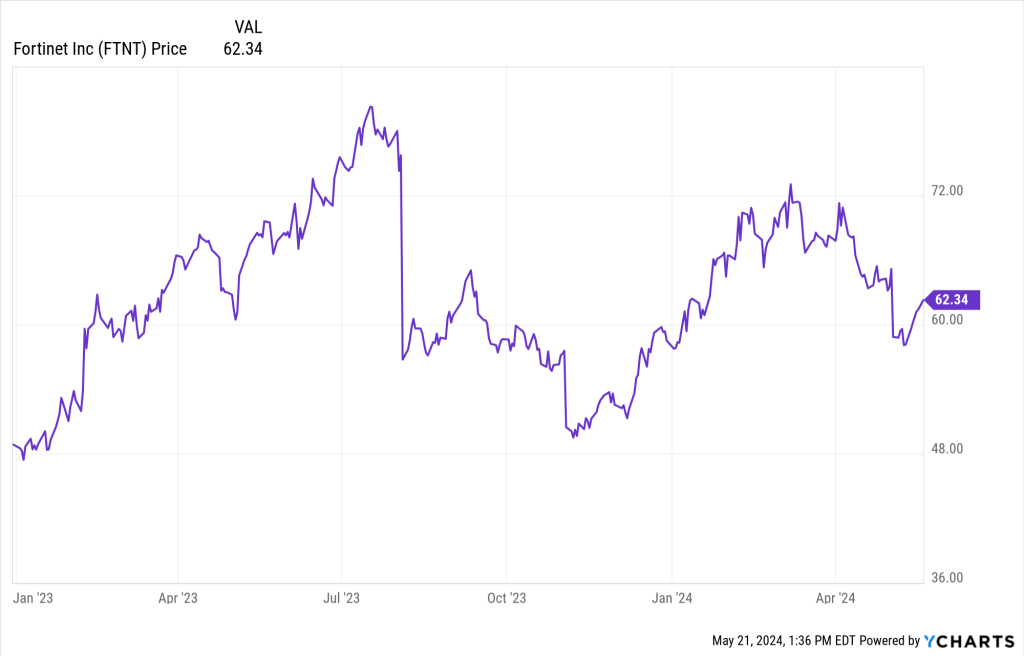Select the Jul '23 x-axis label
Viewport: 1024px width, 656px height.
(341, 599)
